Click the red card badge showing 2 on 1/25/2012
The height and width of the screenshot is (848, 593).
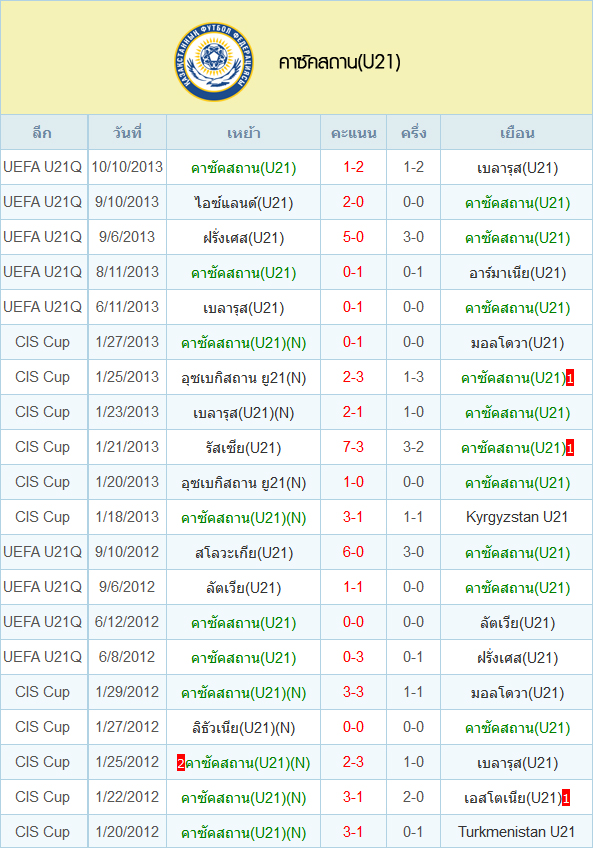[181, 763]
